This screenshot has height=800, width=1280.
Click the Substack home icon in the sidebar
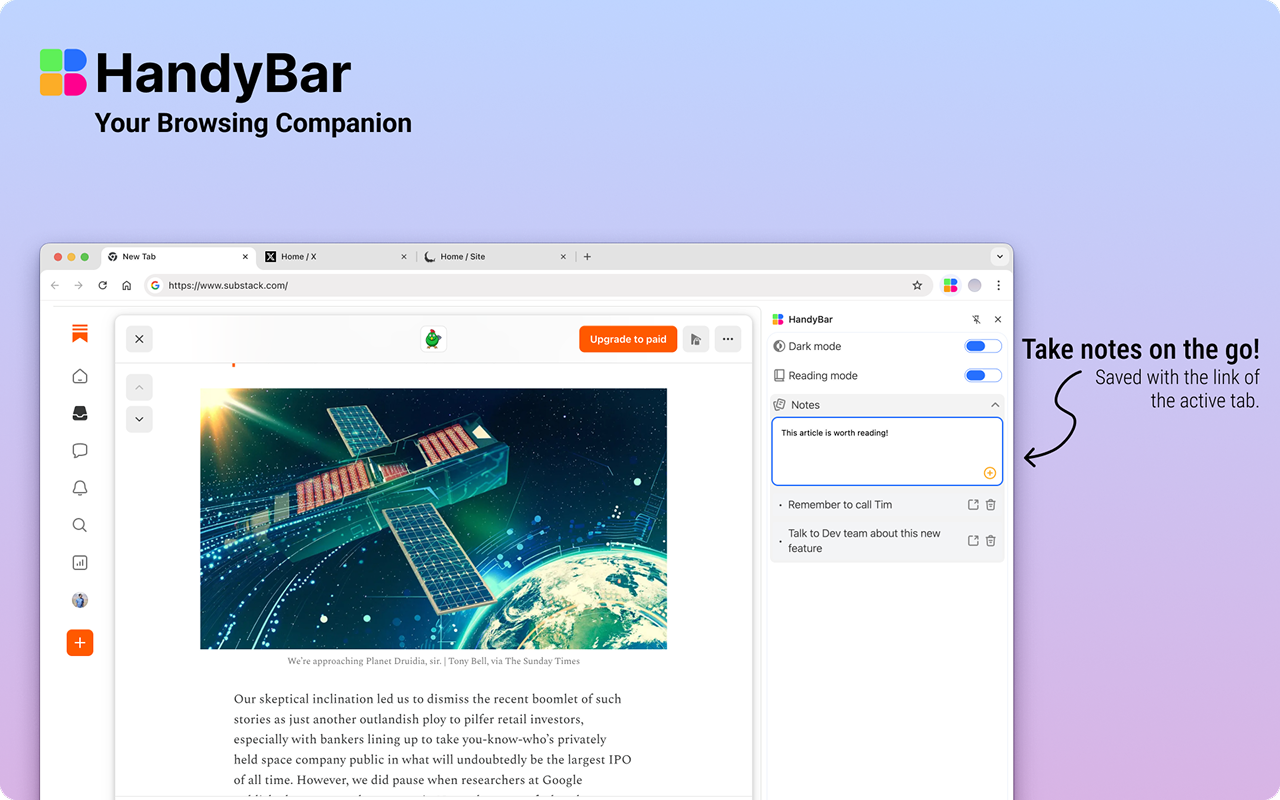pyautogui.click(x=80, y=376)
